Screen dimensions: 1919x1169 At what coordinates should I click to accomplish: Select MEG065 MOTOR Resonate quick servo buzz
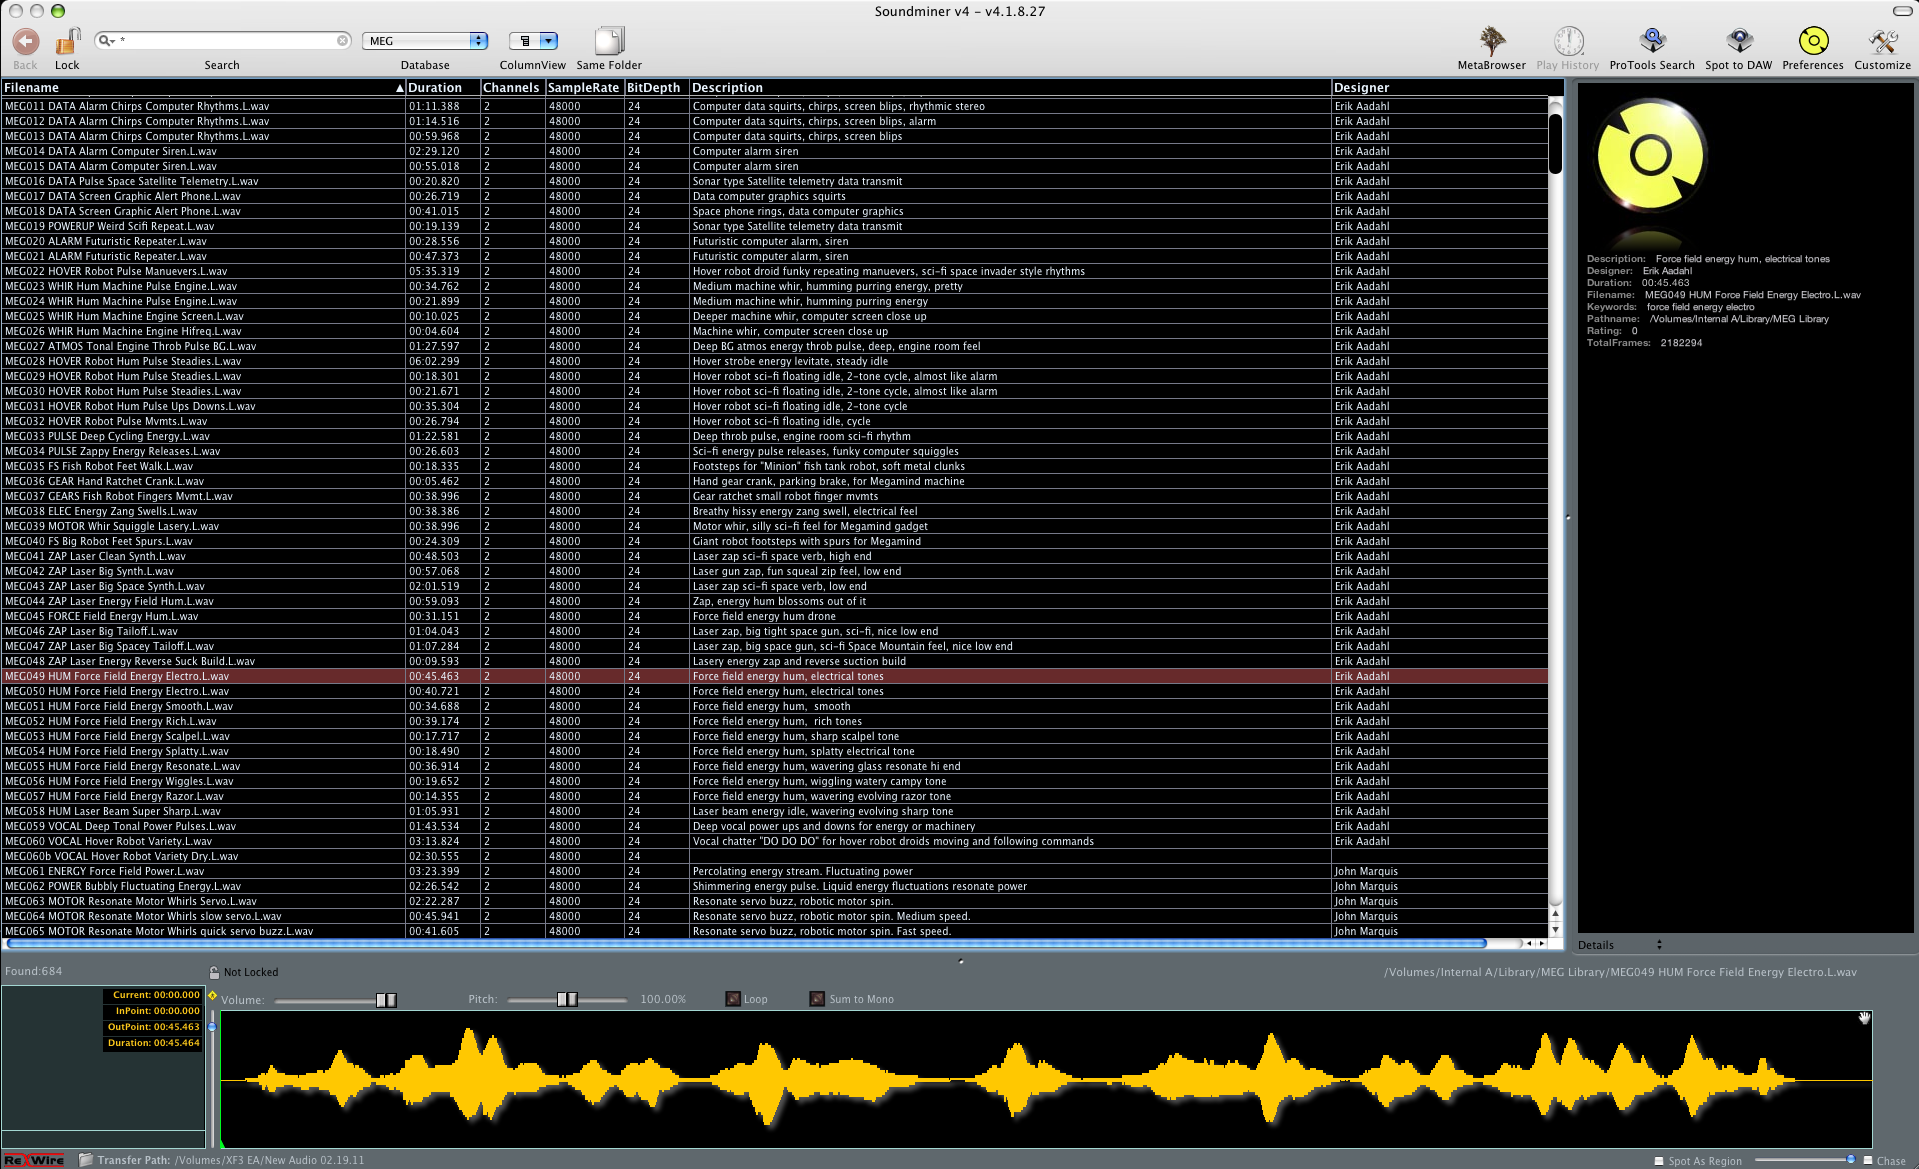[x=775, y=931]
